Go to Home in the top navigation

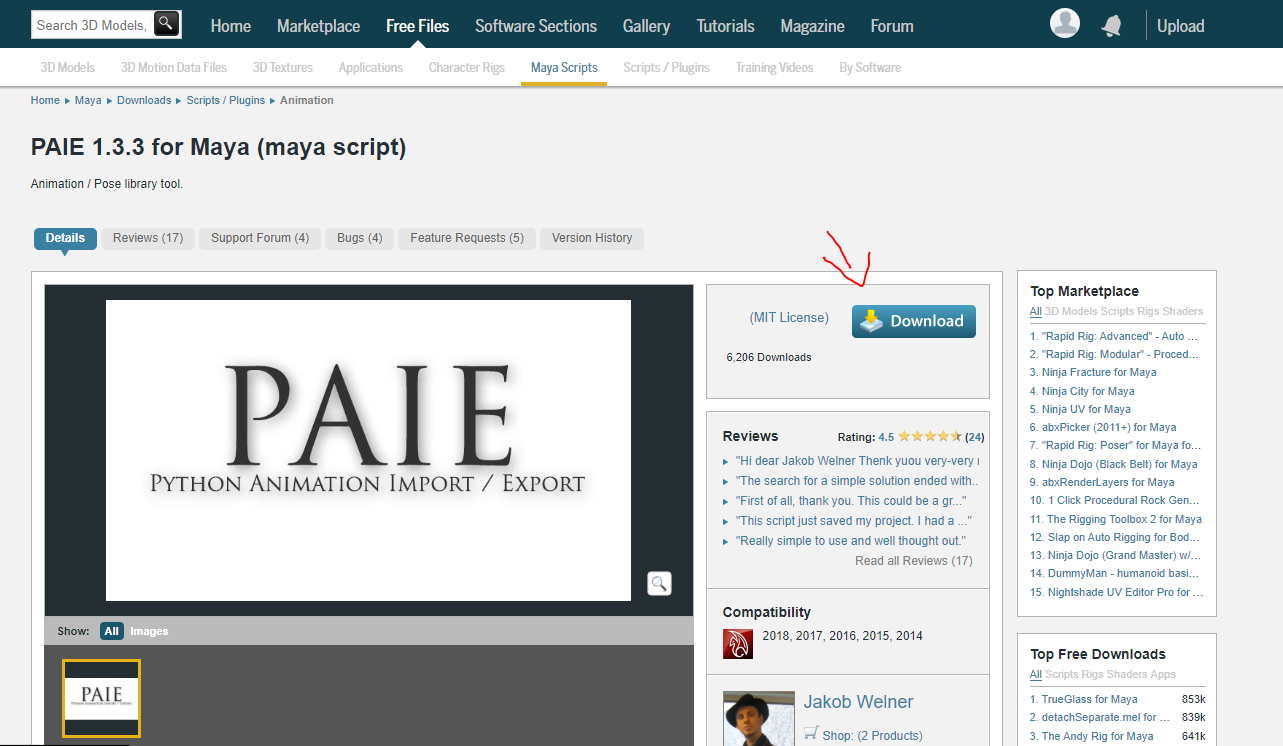(231, 26)
